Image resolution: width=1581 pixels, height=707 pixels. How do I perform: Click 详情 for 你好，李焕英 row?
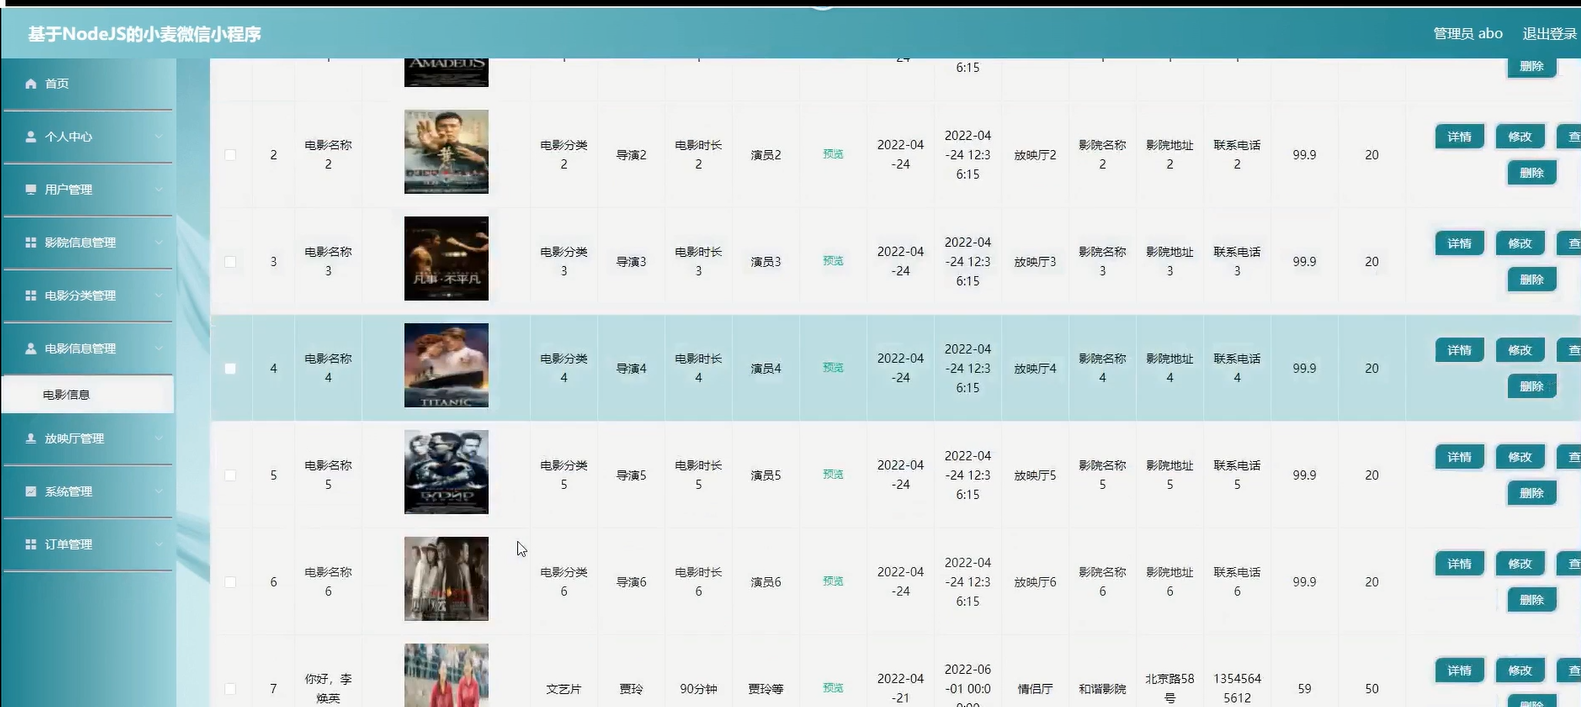(1459, 671)
